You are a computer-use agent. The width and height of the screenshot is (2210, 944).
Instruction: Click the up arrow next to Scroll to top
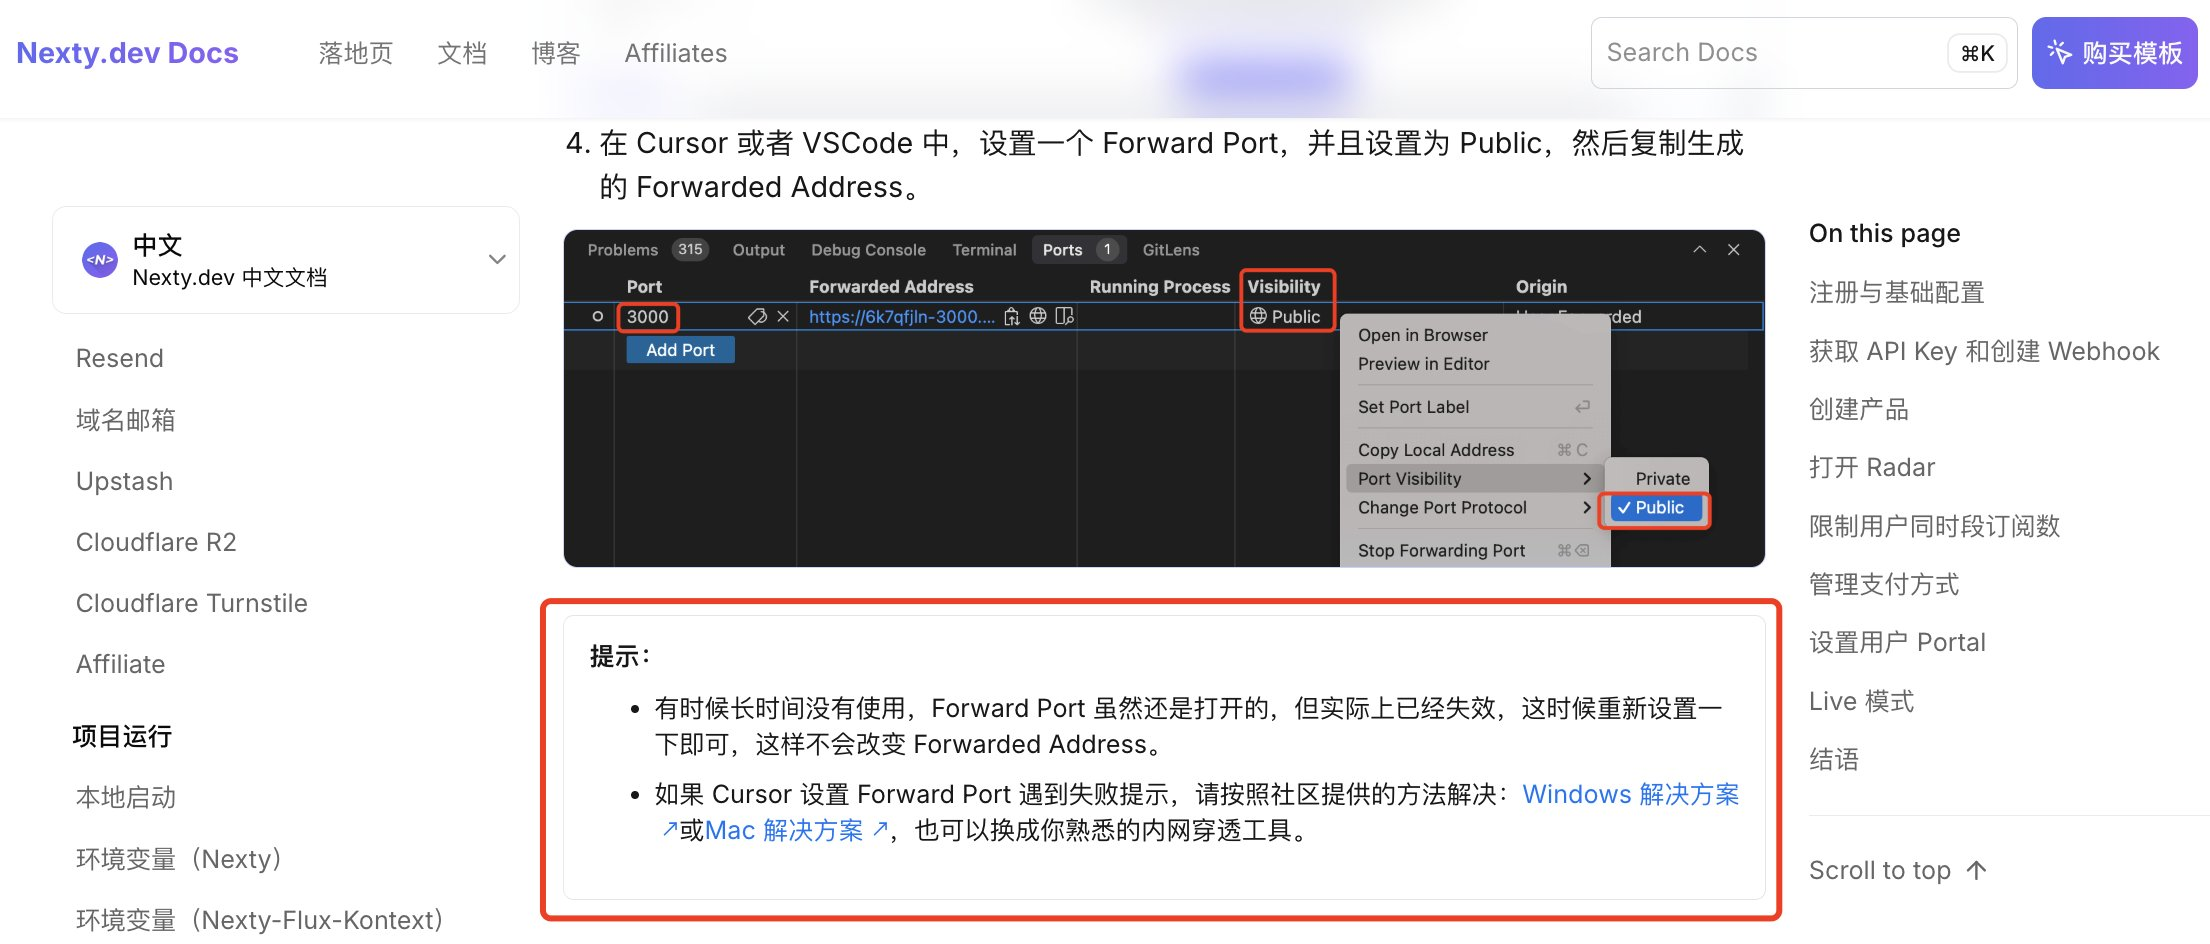(x=1976, y=870)
